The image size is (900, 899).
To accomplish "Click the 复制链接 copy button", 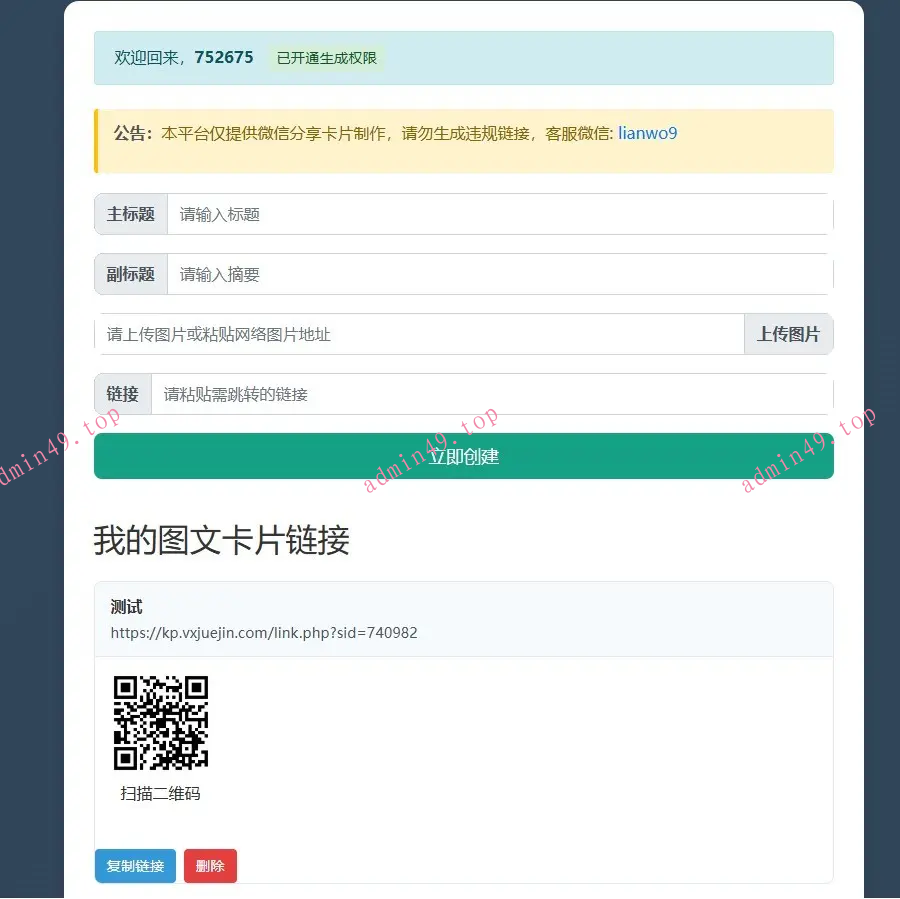I will [134, 865].
